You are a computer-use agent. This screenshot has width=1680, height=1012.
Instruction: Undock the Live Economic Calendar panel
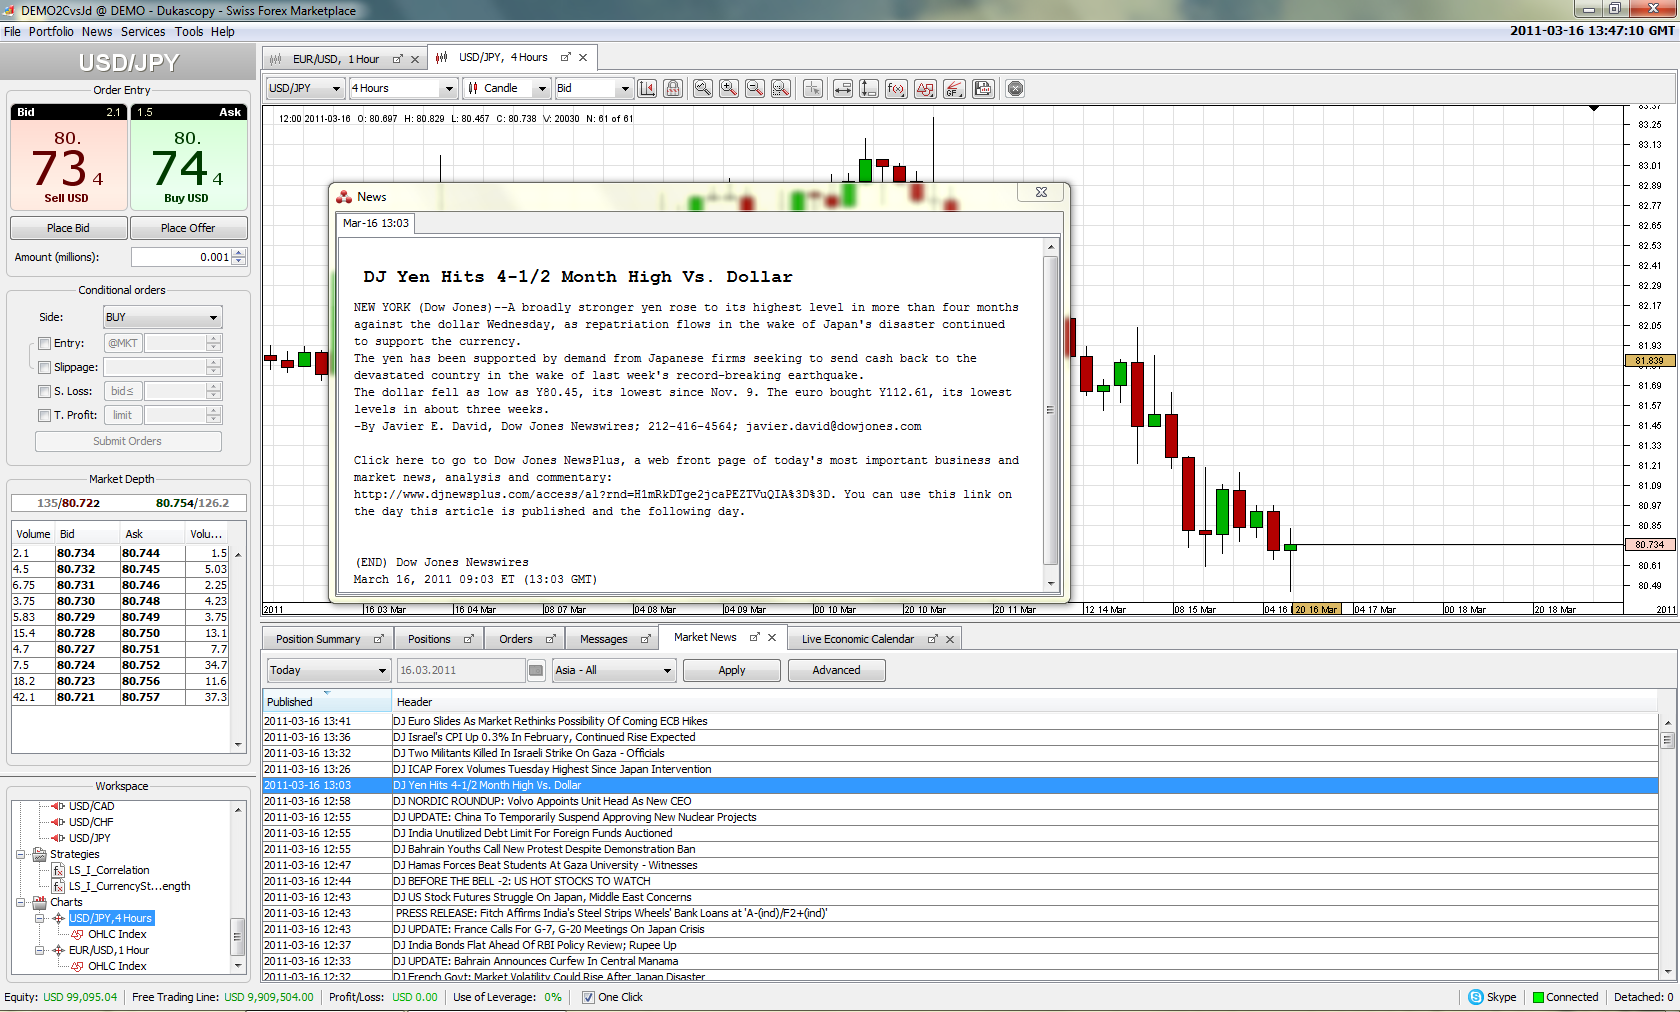(932, 639)
